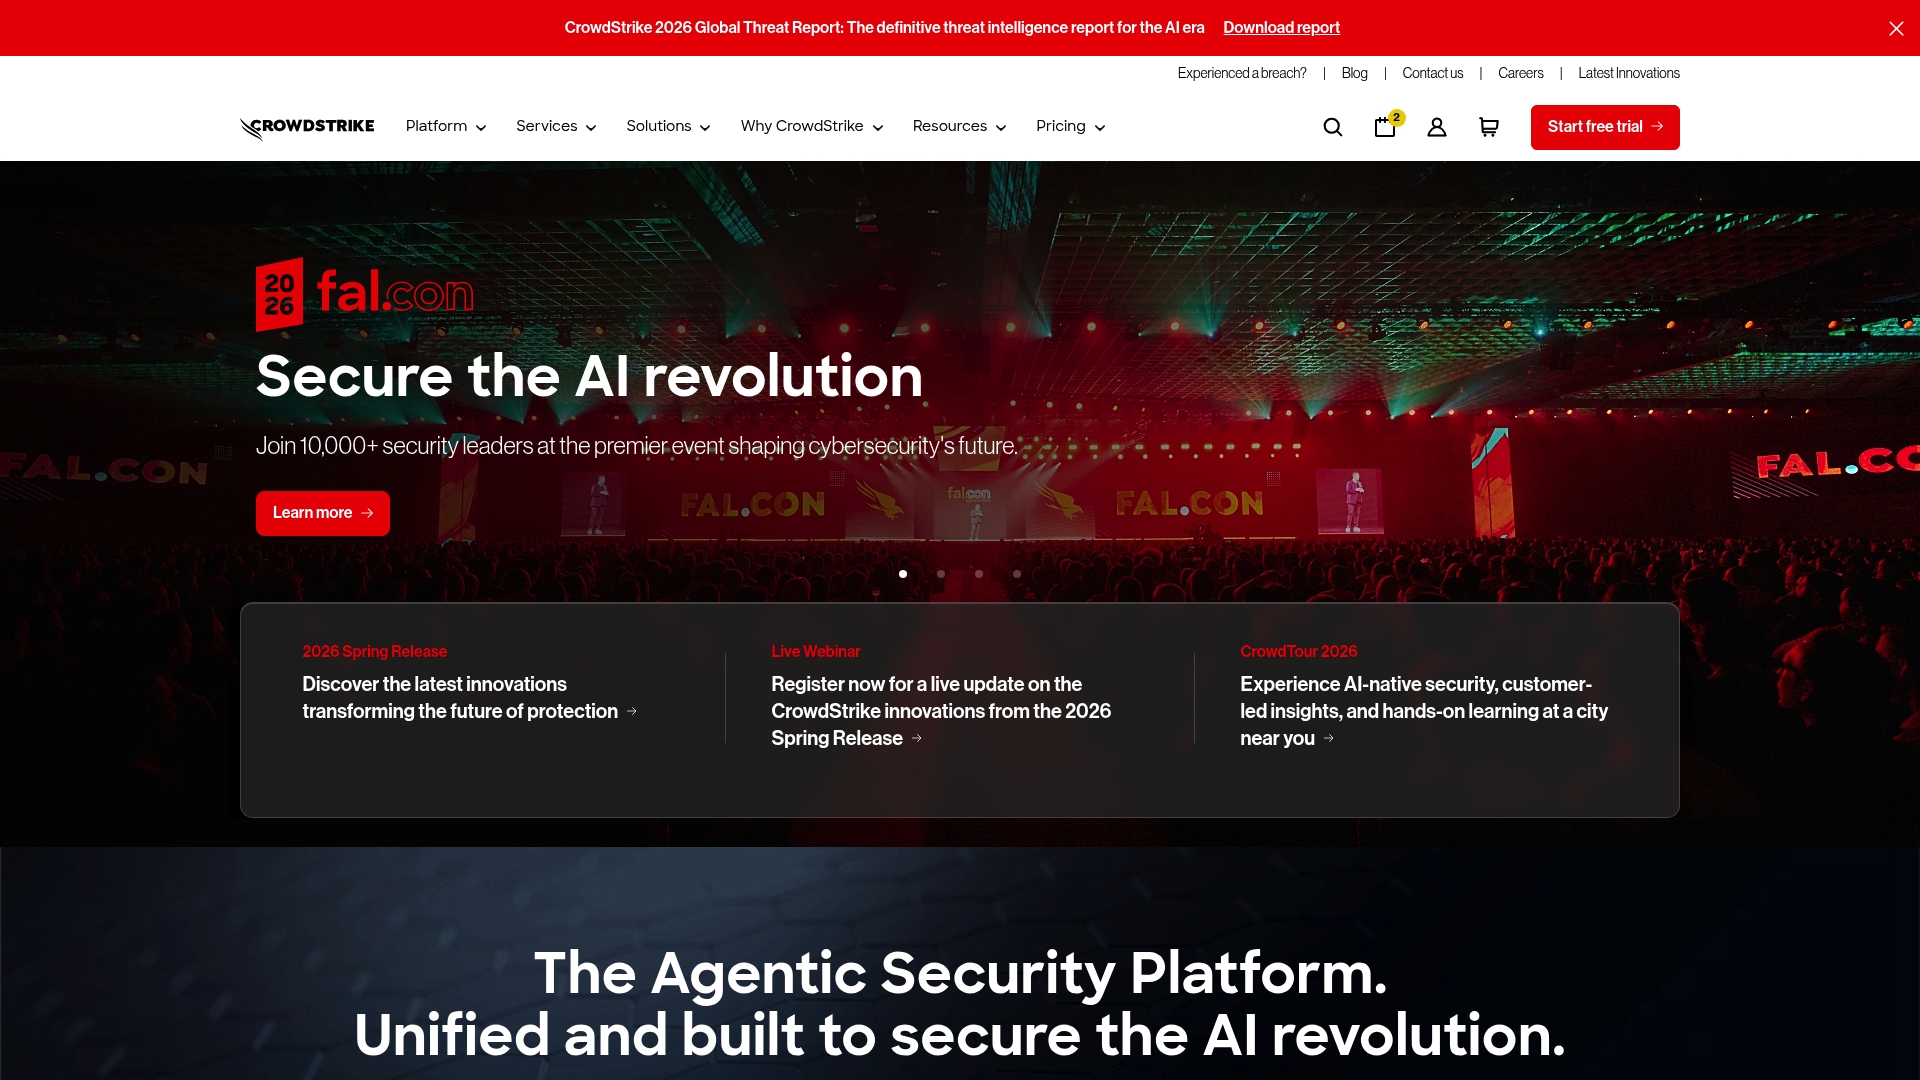Click the calendar icon with badge 2
Viewport: 1920px width, 1080px height.
click(x=1385, y=127)
